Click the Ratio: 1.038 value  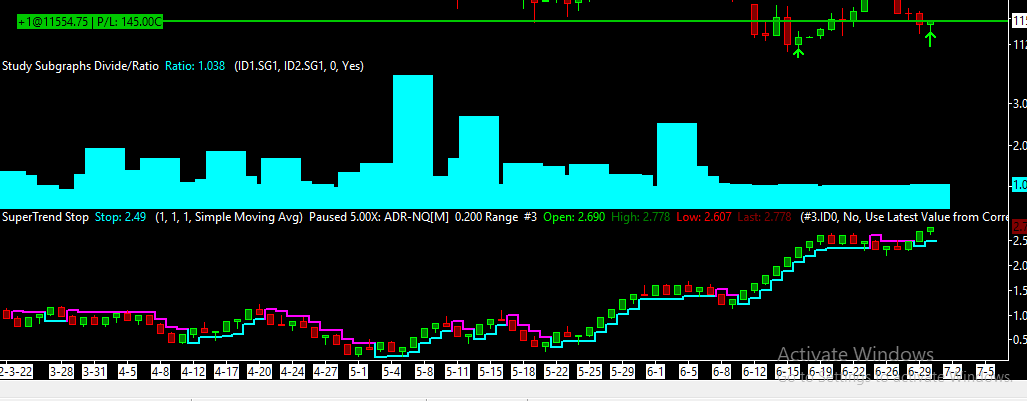[x=195, y=66]
